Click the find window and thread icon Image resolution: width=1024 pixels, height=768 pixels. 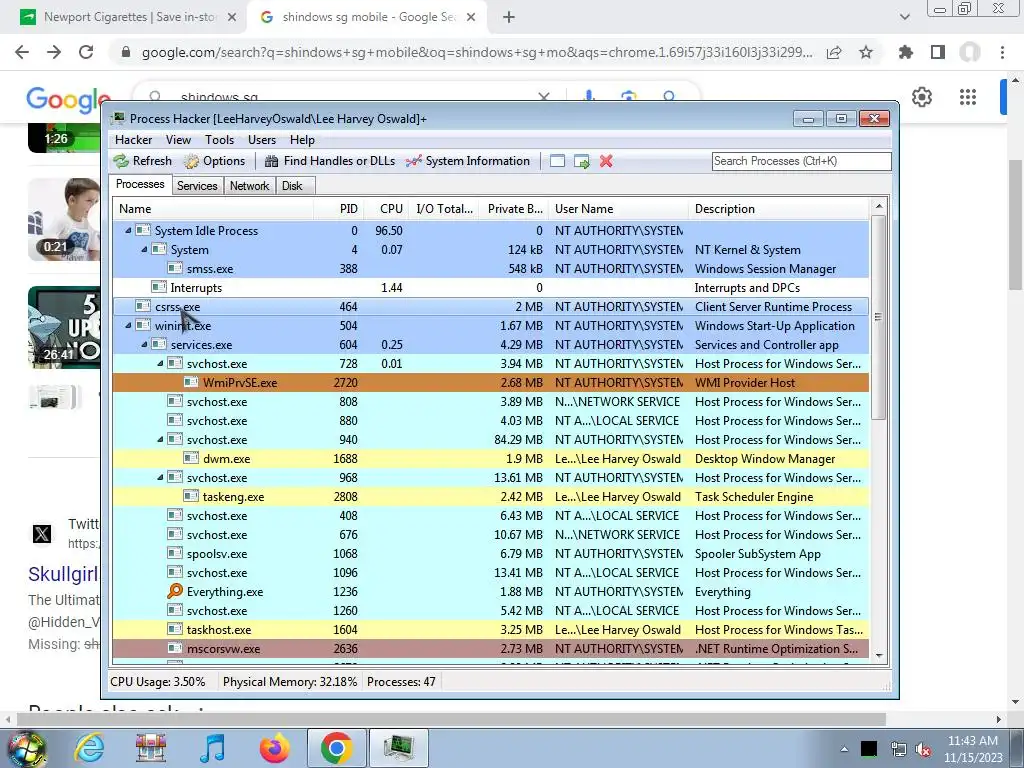pos(581,161)
